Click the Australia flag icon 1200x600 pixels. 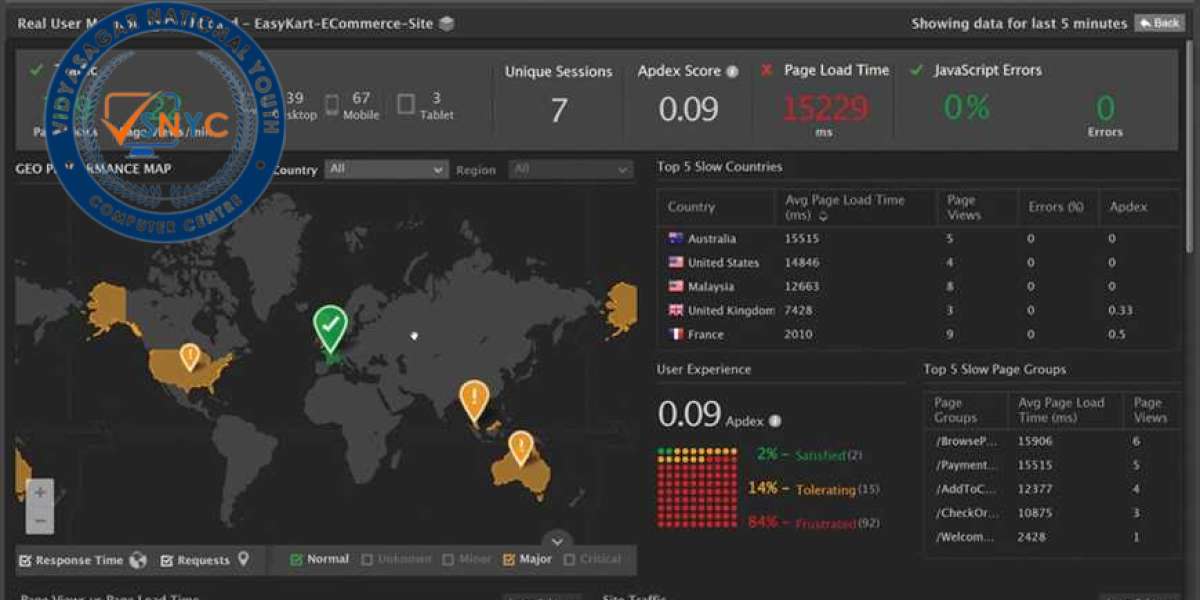(x=675, y=238)
